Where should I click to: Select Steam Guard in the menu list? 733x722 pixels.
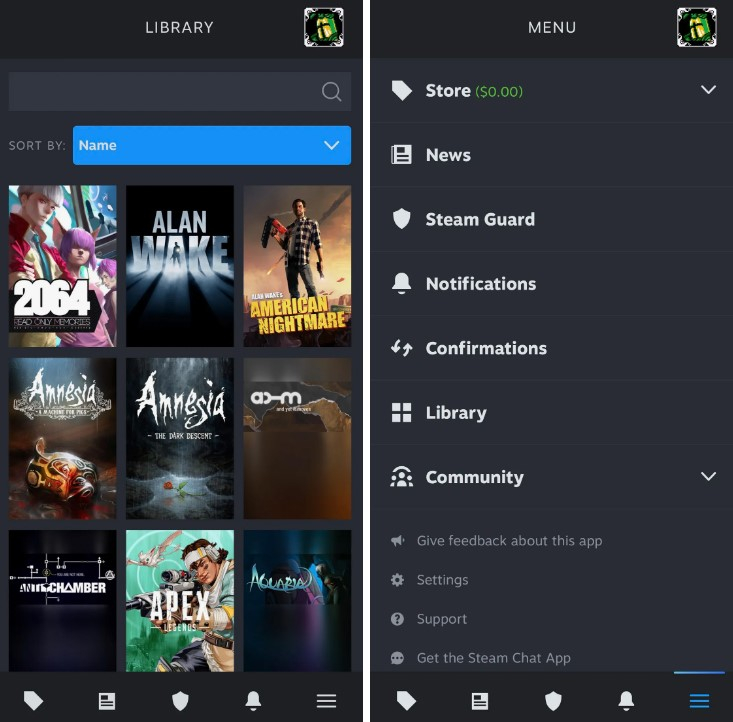[x=480, y=219]
